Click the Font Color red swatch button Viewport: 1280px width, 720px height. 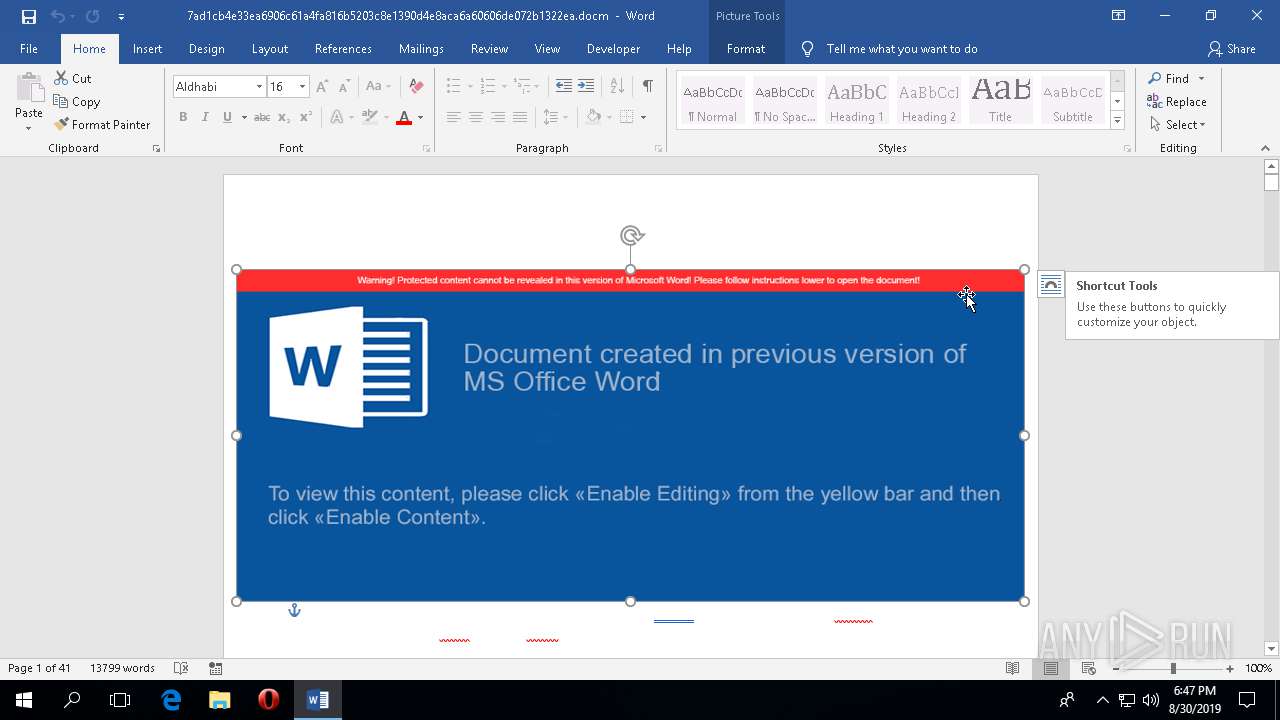[404, 117]
